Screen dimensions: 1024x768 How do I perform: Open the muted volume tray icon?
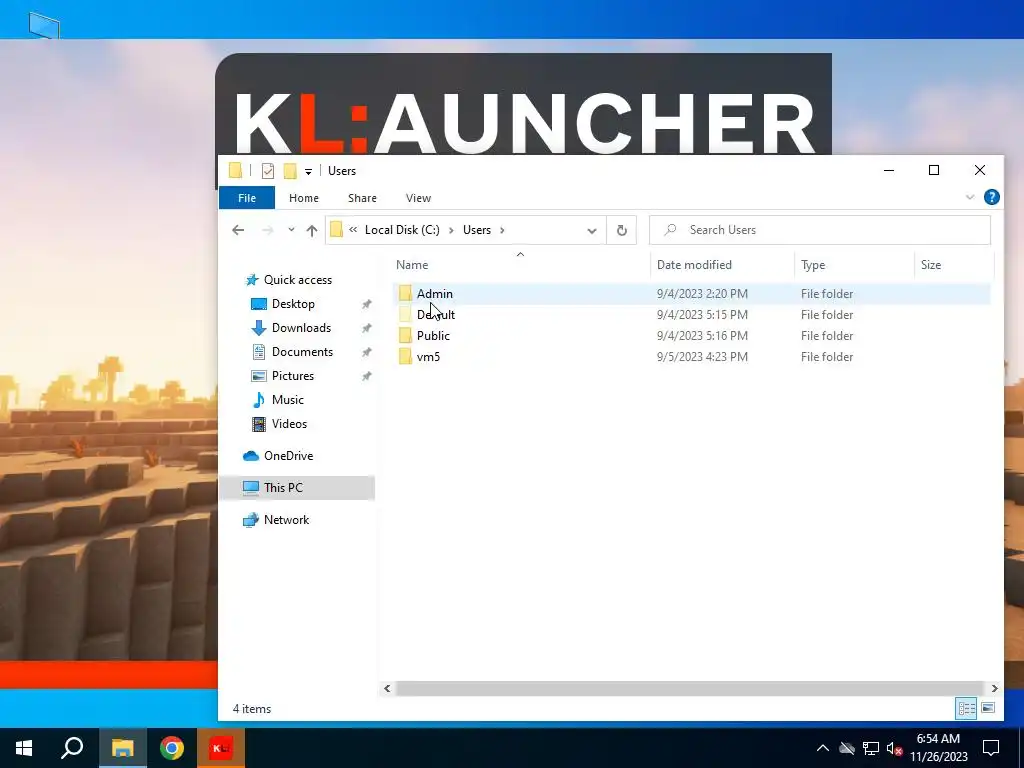tap(894, 748)
